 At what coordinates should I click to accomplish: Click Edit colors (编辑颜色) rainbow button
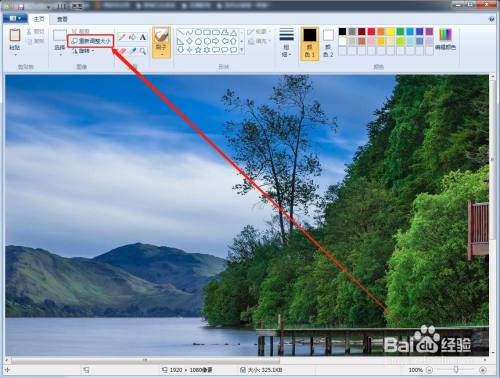coord(445,39)
